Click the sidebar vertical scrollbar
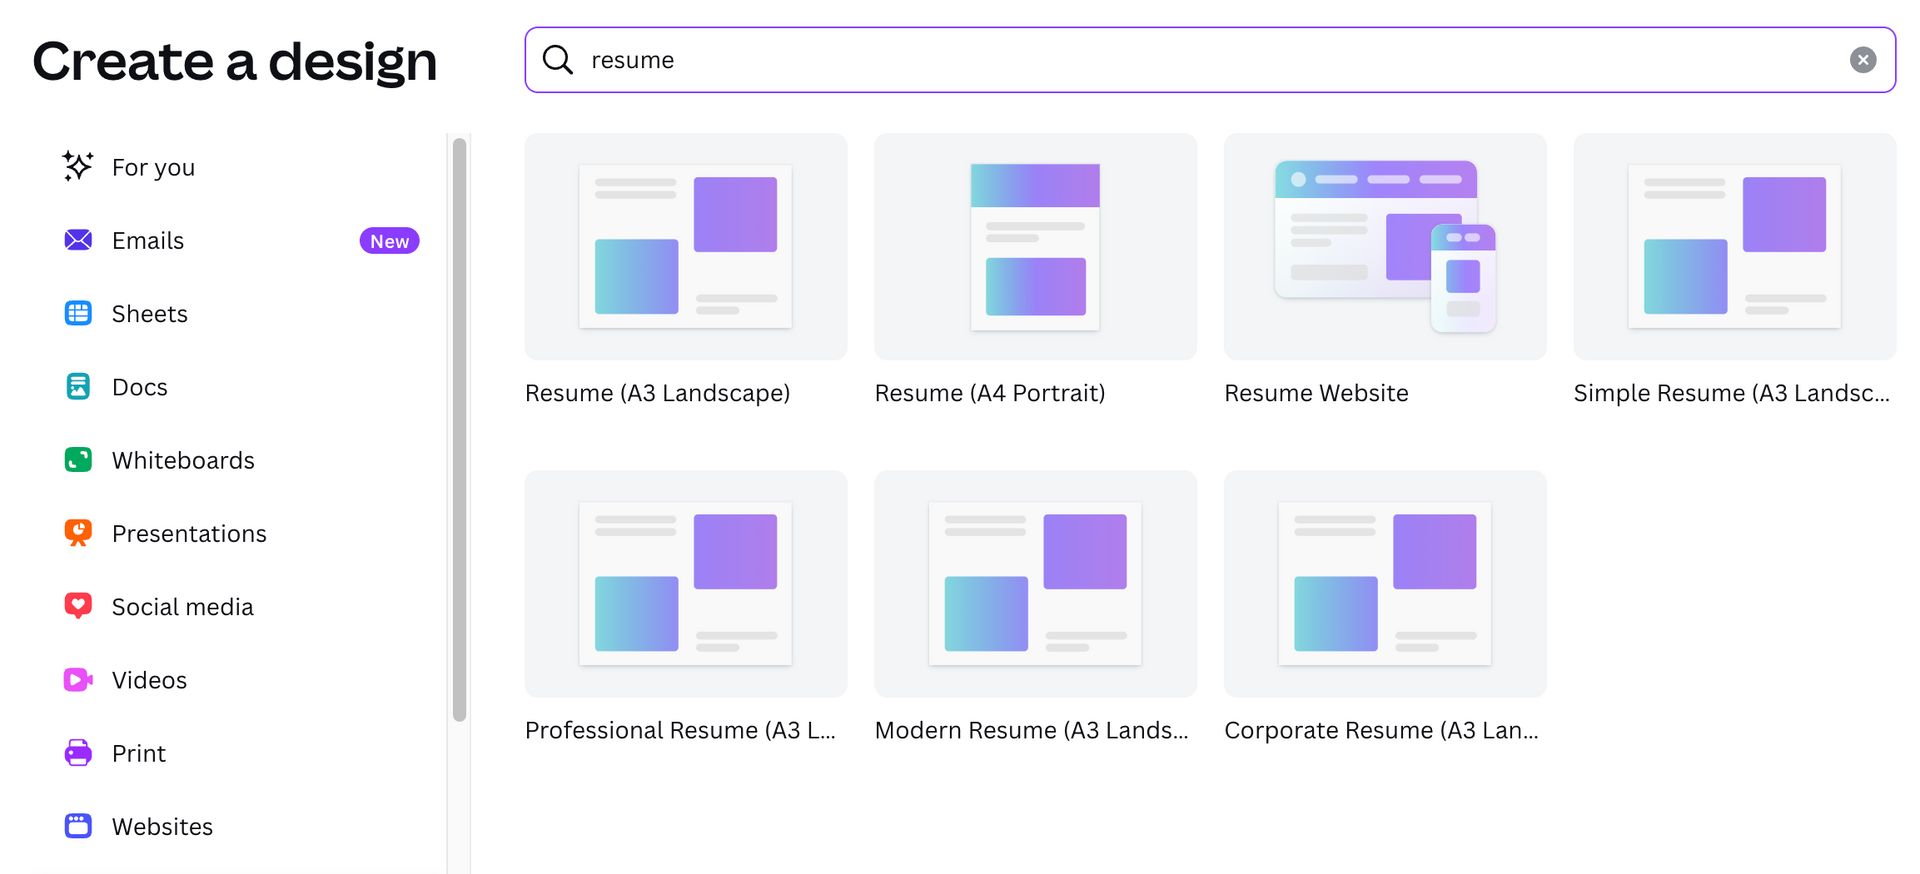This screenshot has height=874, width=1920. click(460, 430)
